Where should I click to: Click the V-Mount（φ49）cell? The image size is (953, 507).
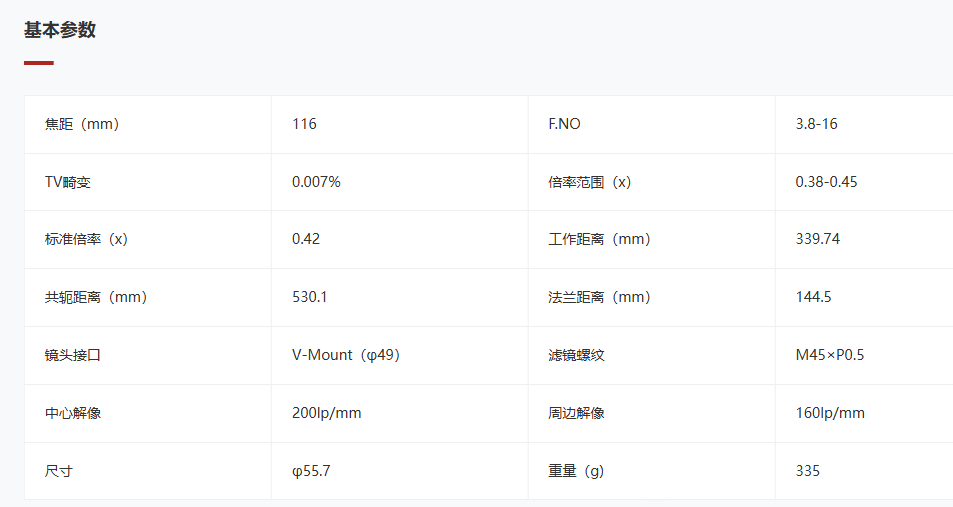click(x=399, y=355)
